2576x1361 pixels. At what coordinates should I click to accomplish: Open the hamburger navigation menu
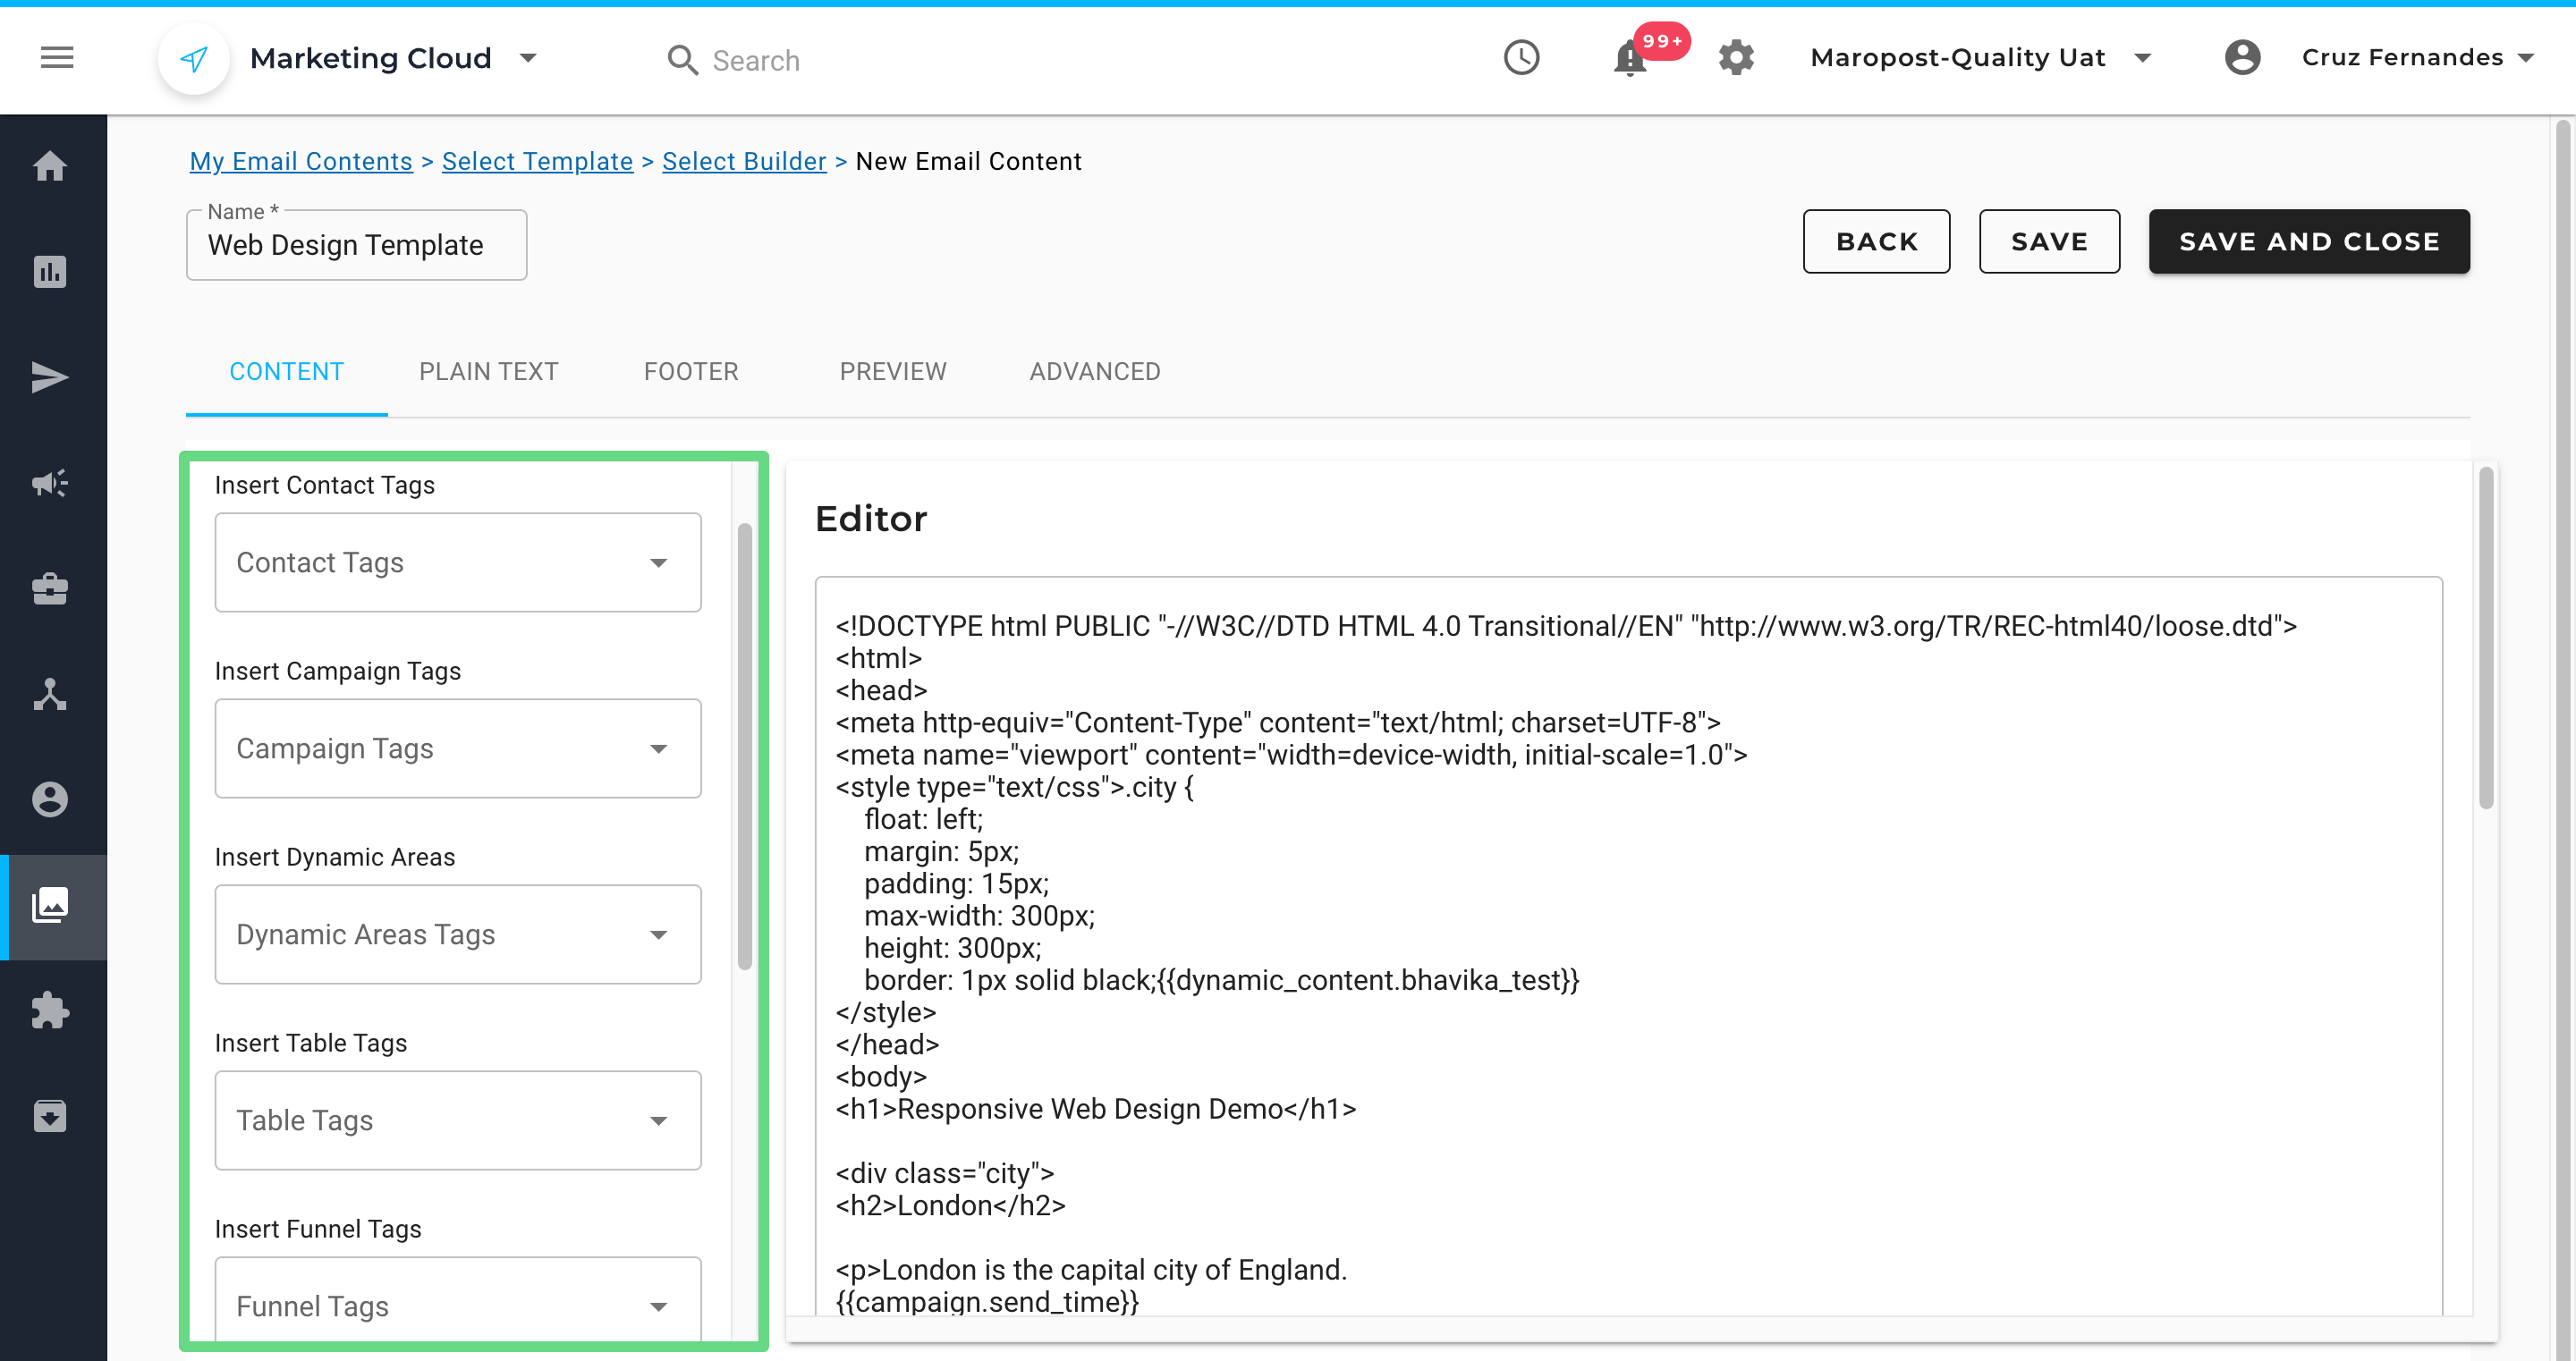click(x=57, y=58)
